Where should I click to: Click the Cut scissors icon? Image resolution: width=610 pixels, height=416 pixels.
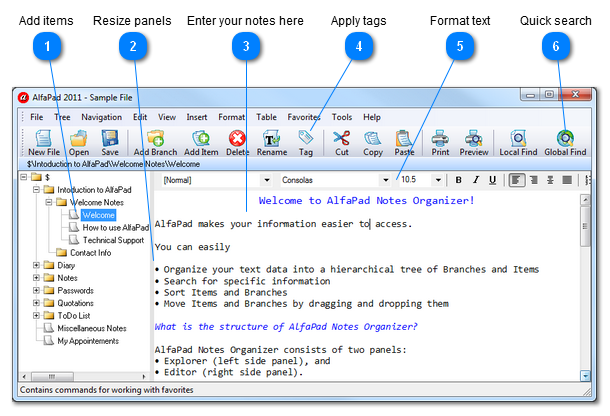342,138
